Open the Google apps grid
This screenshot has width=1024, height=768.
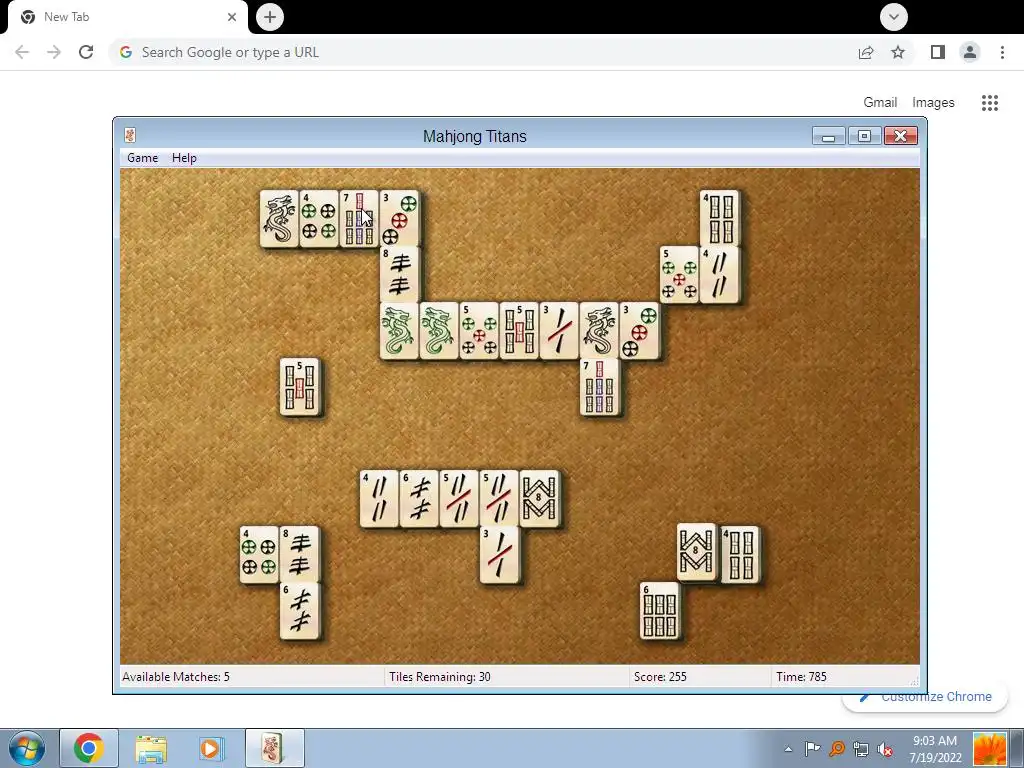(989, 103)
